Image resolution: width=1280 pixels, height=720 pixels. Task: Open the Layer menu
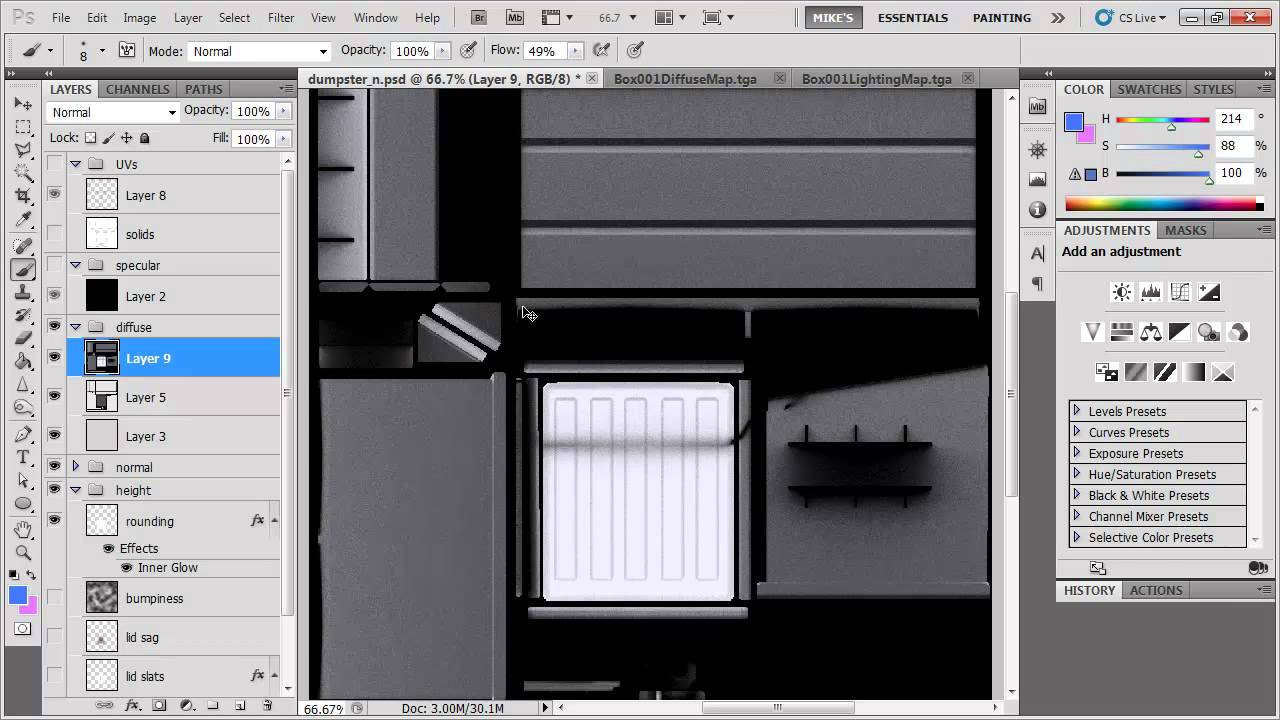pyautogui.click(x=188, y=18)
